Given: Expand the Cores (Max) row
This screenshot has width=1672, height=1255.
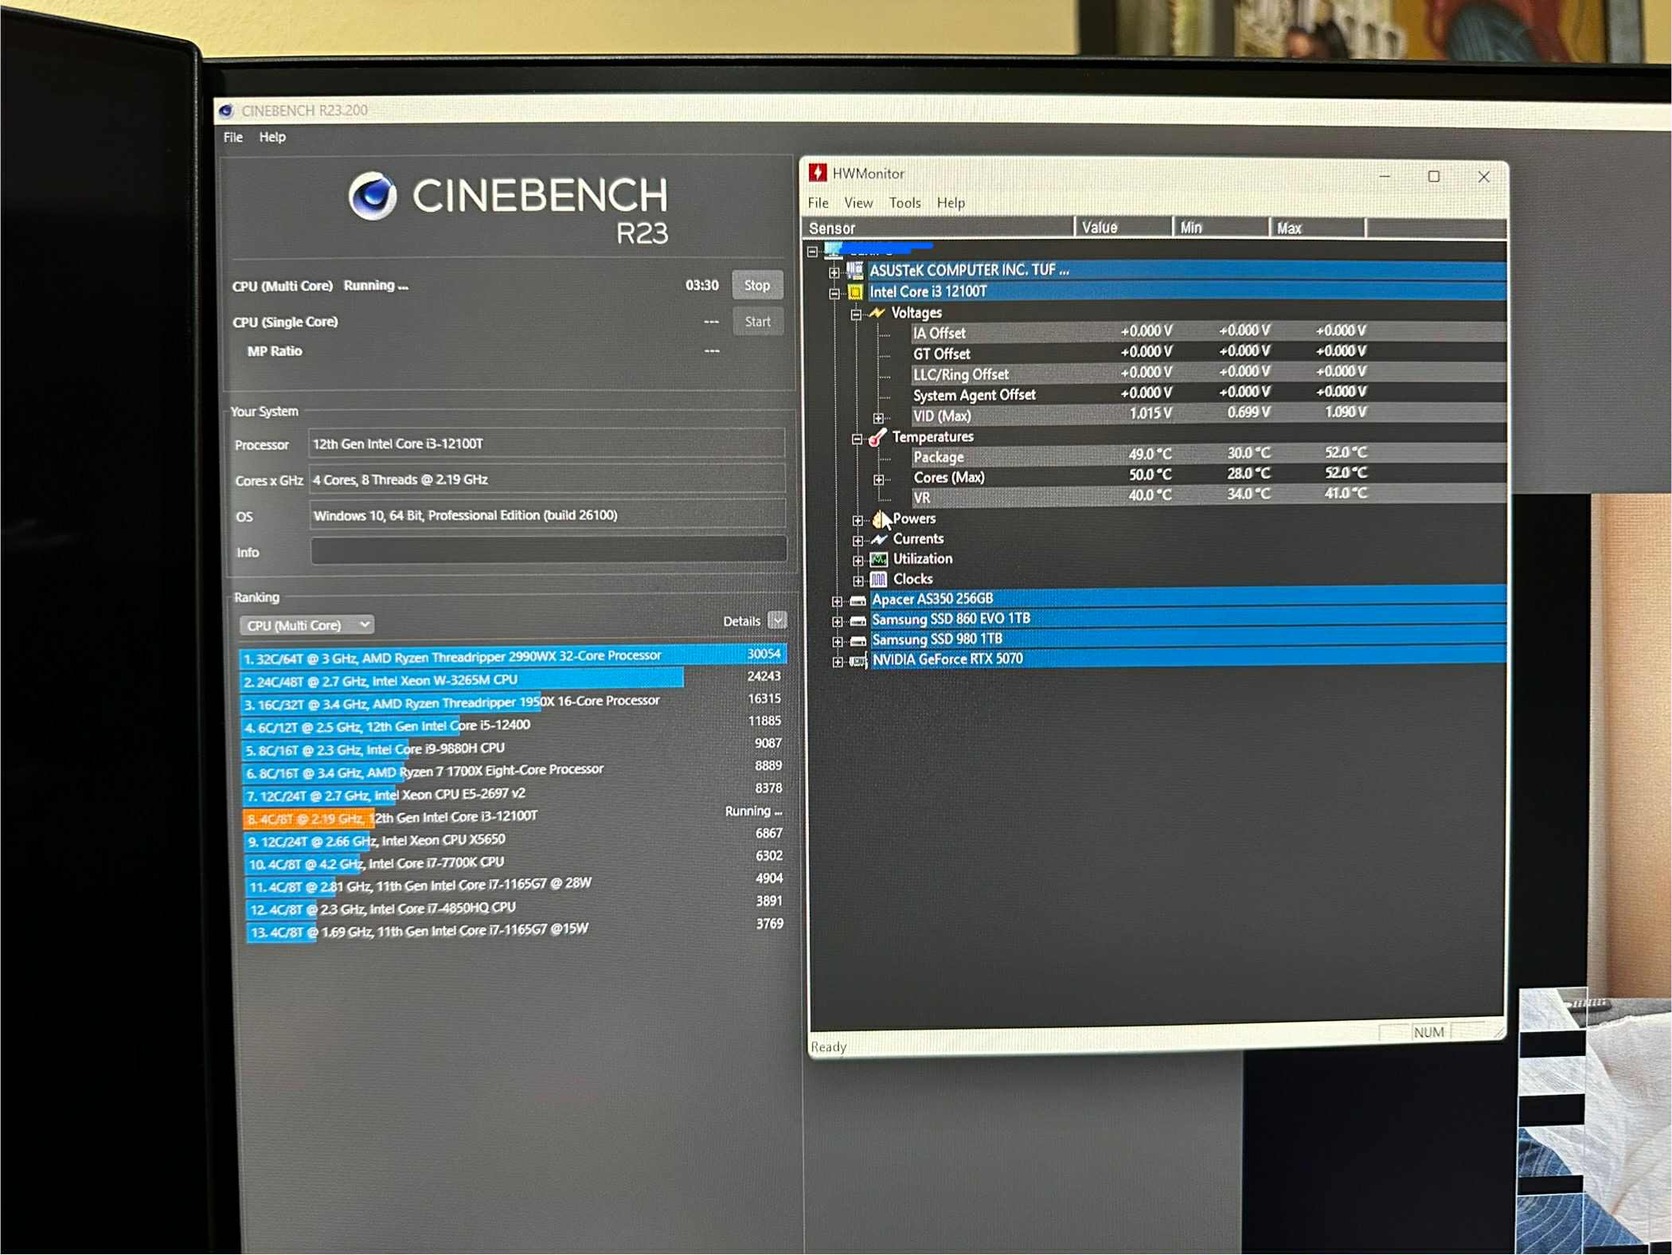Looking at the screenshot, I should [878, 479].
